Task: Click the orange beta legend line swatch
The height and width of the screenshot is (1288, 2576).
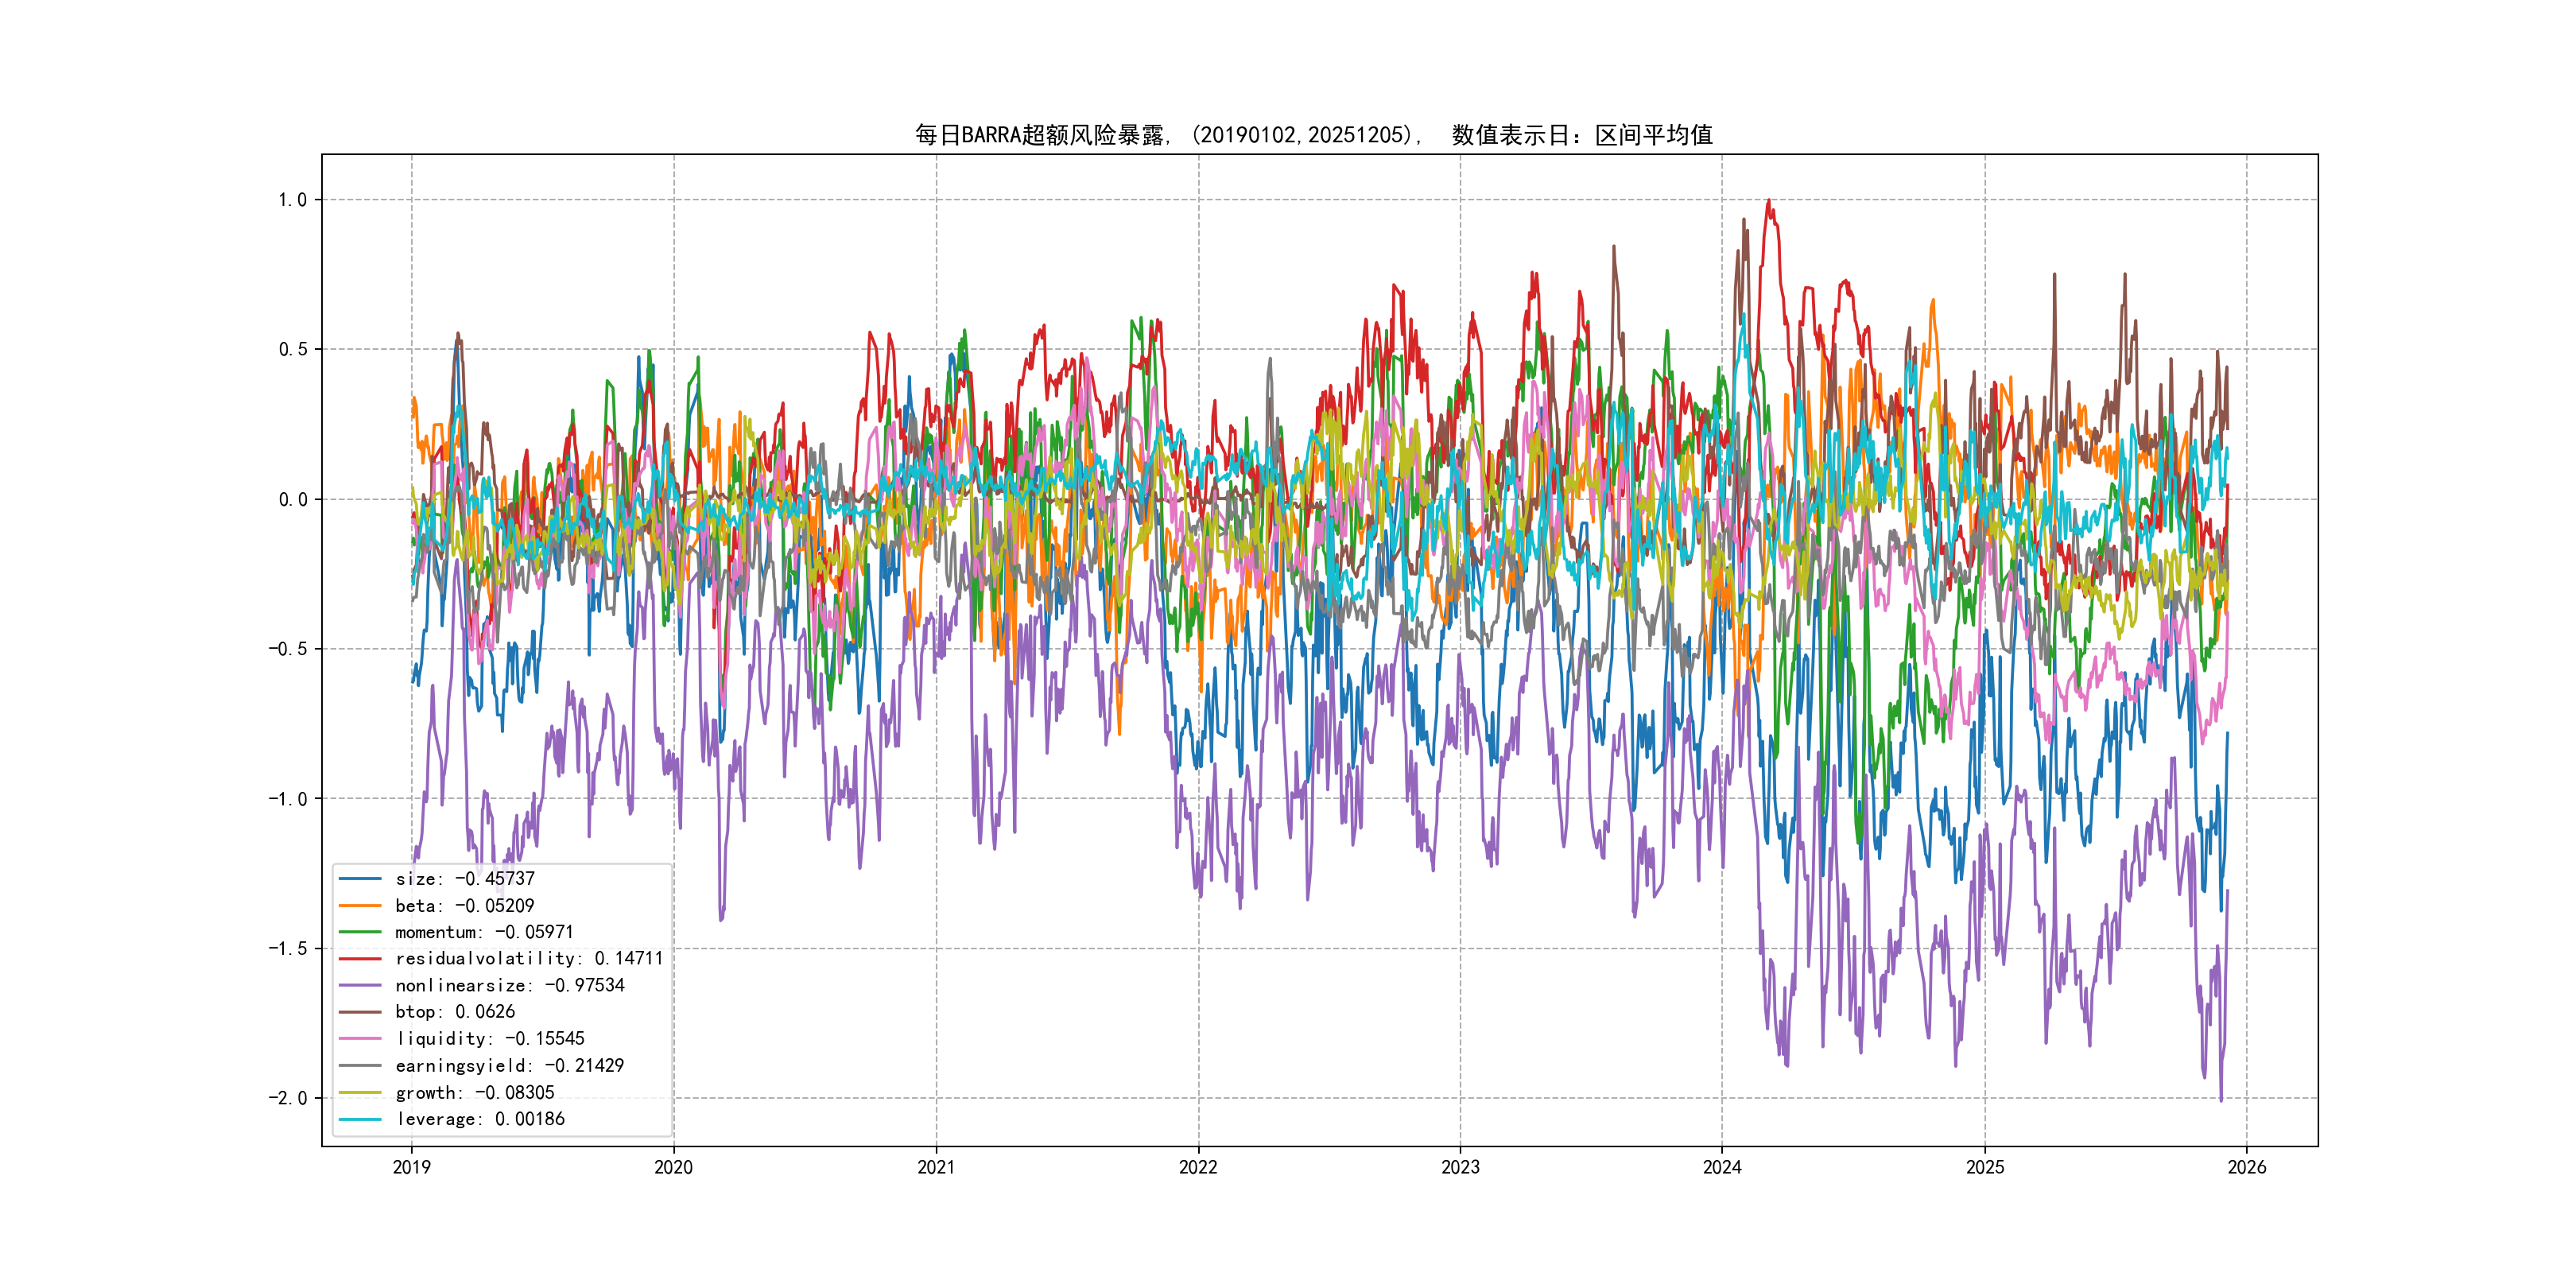Action: [360, 906]
